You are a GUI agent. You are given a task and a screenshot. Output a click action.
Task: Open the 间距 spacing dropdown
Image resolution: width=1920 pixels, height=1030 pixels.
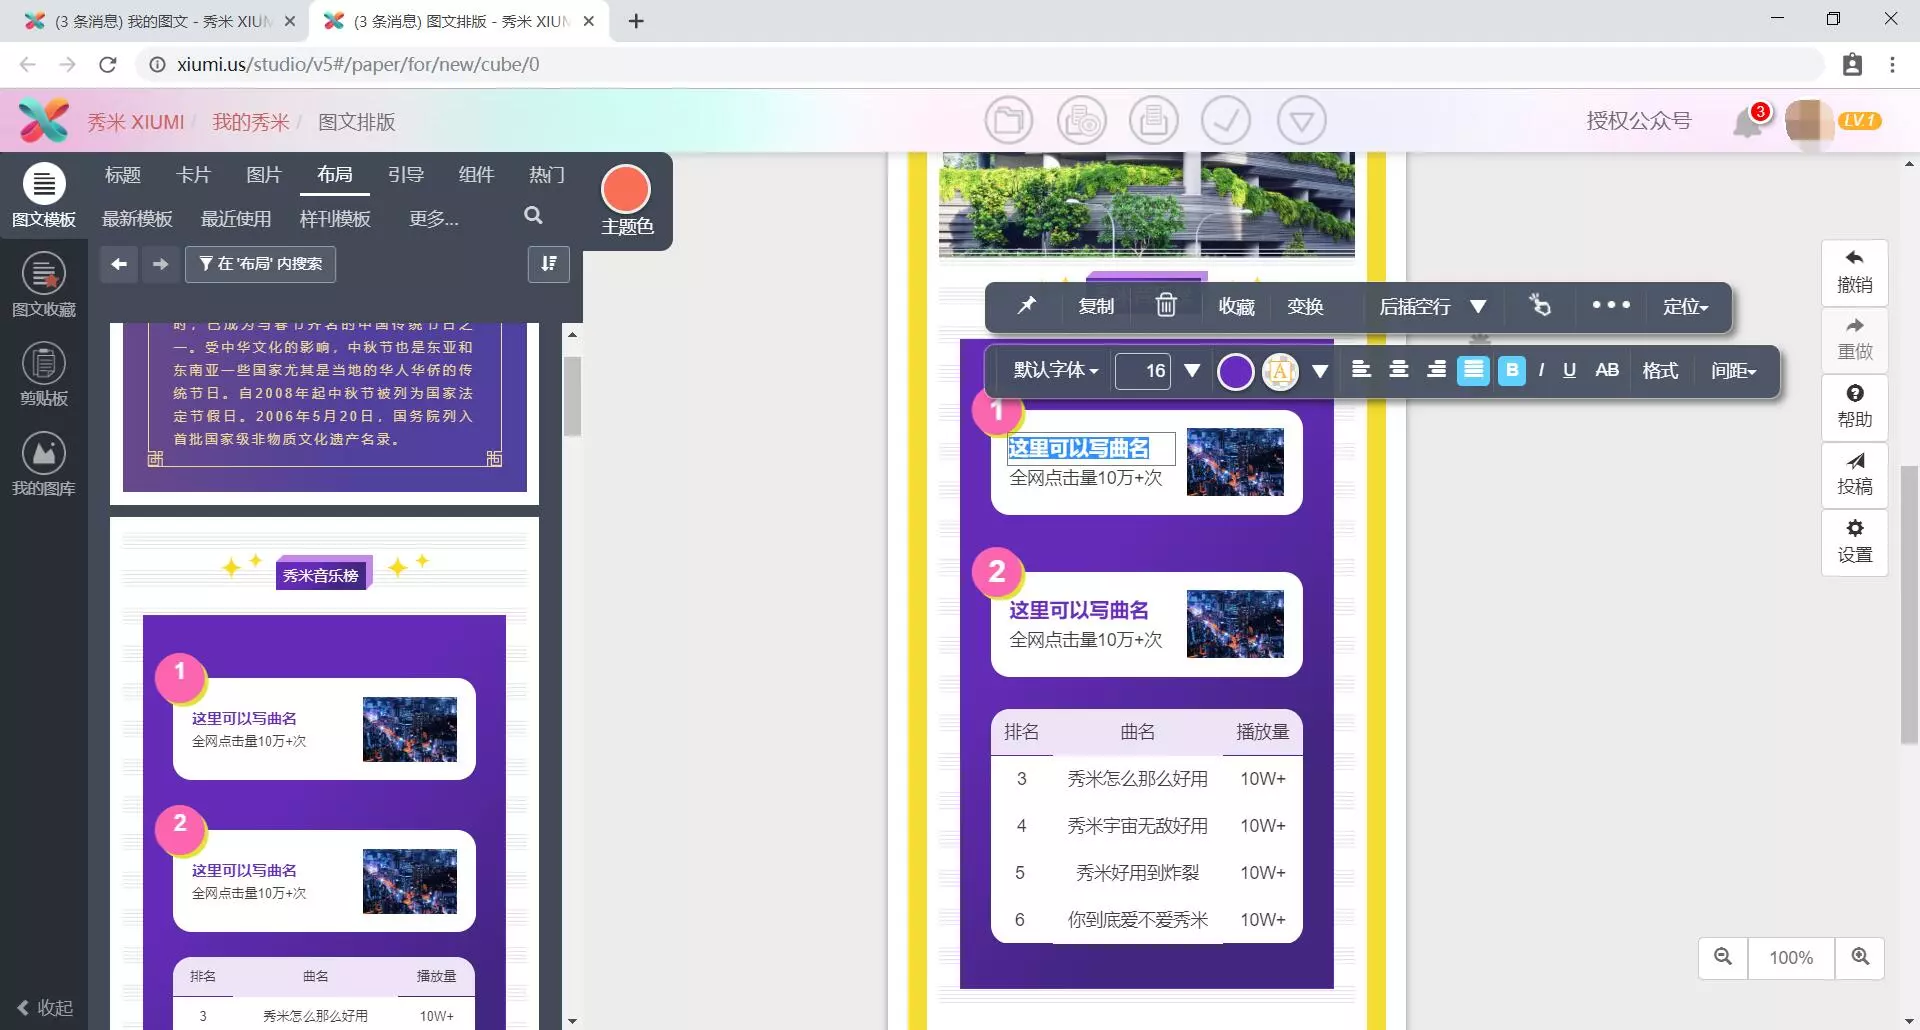1733,371
